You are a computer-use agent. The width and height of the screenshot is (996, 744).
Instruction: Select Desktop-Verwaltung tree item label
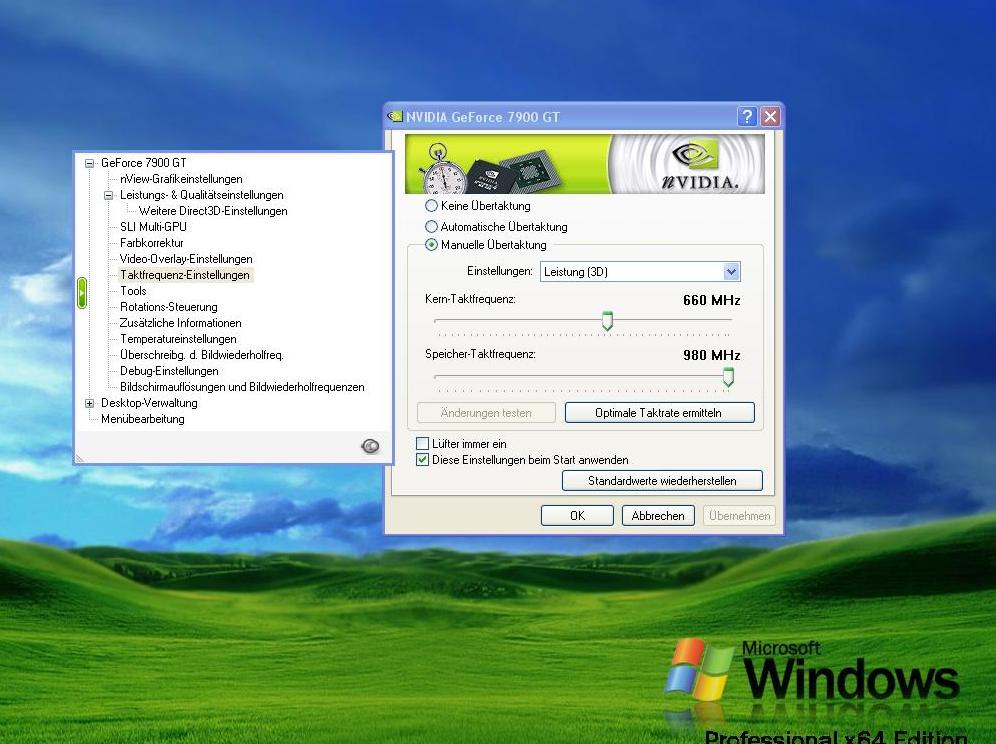(149, 403)
